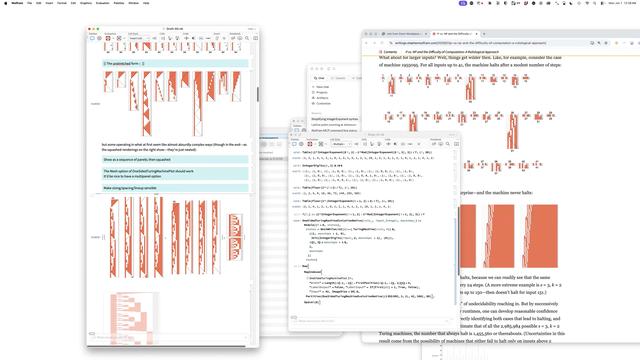Select New chat in the sidebar
Viewport: 640px width, 360px height.
click(x=321, y=87)
